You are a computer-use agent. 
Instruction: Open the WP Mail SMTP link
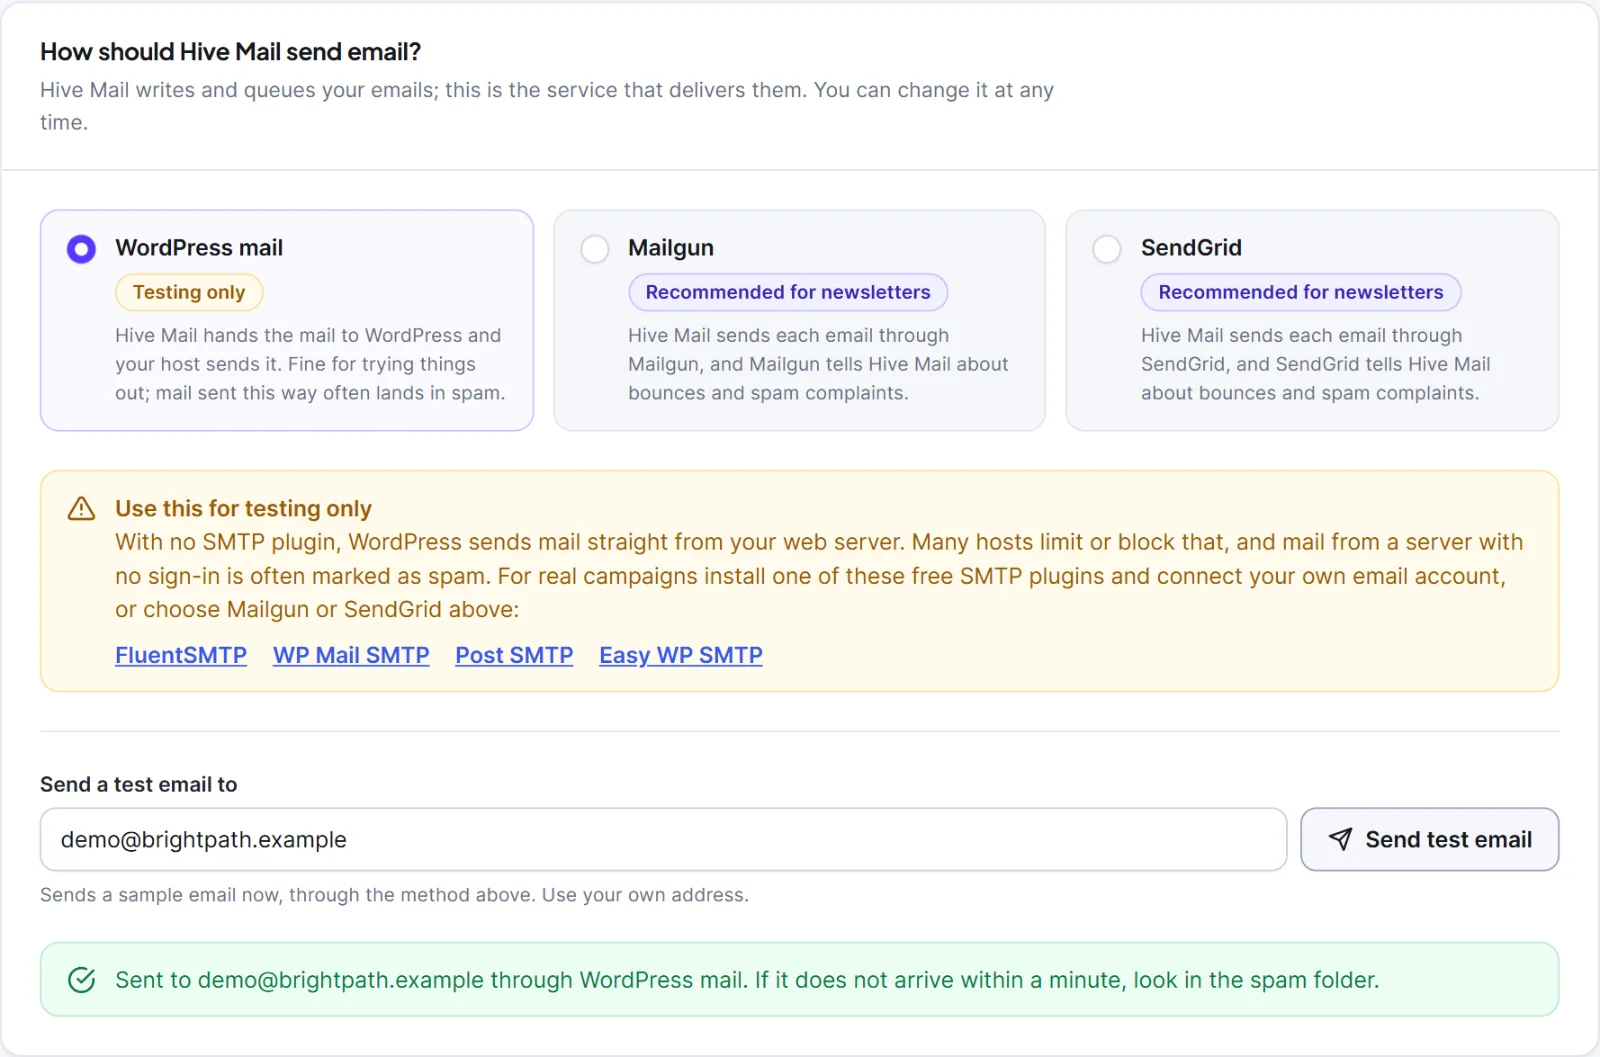point(351,655)
